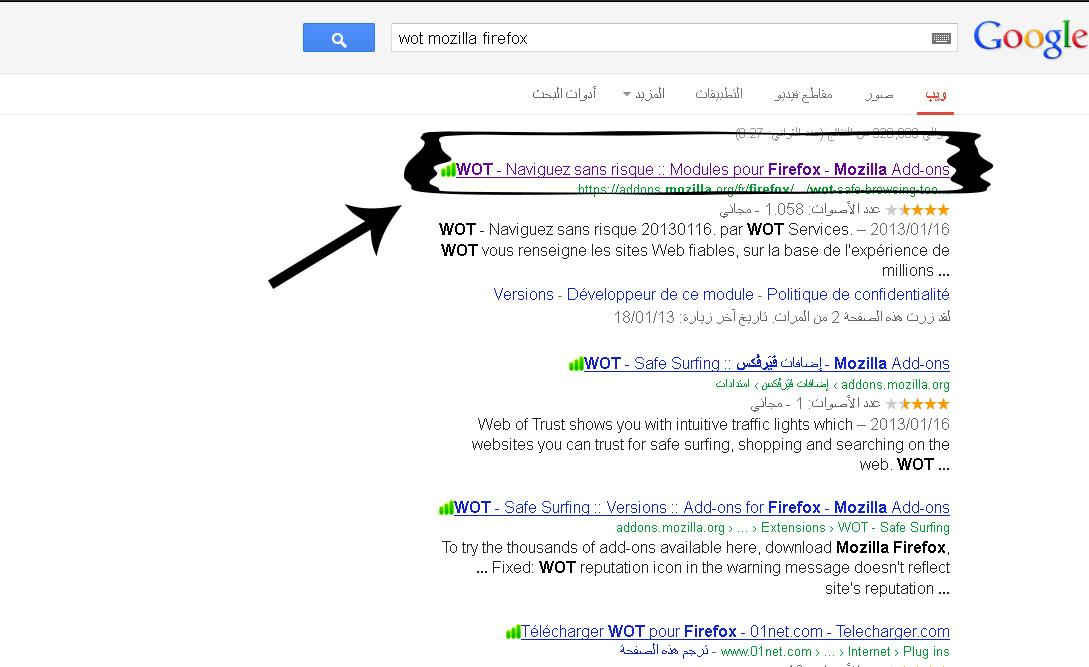
Task: Click the Google logo
Action: [x=1031, y=38]
